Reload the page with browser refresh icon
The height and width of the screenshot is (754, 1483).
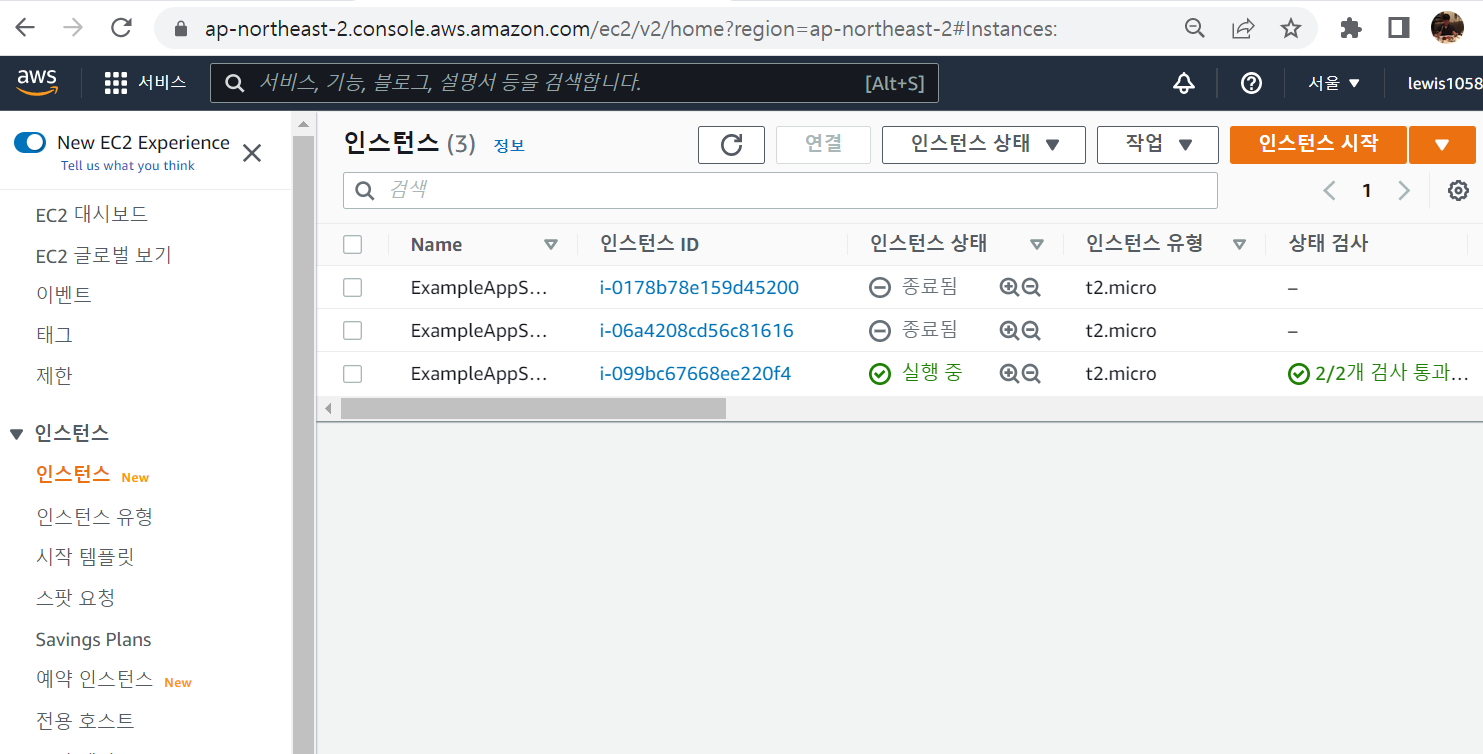122,28
